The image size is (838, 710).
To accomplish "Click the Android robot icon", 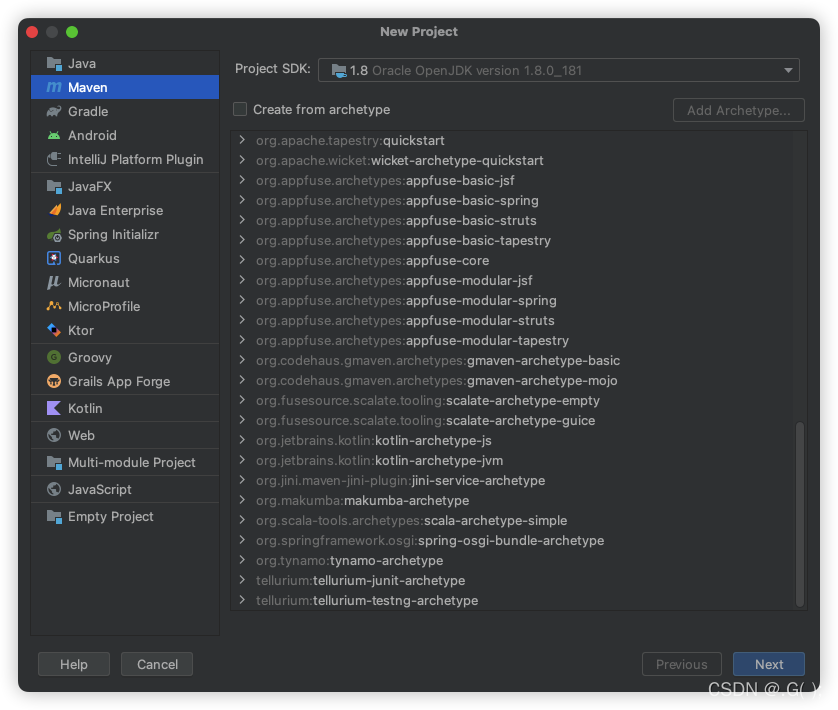I will (x=54, y=135).
